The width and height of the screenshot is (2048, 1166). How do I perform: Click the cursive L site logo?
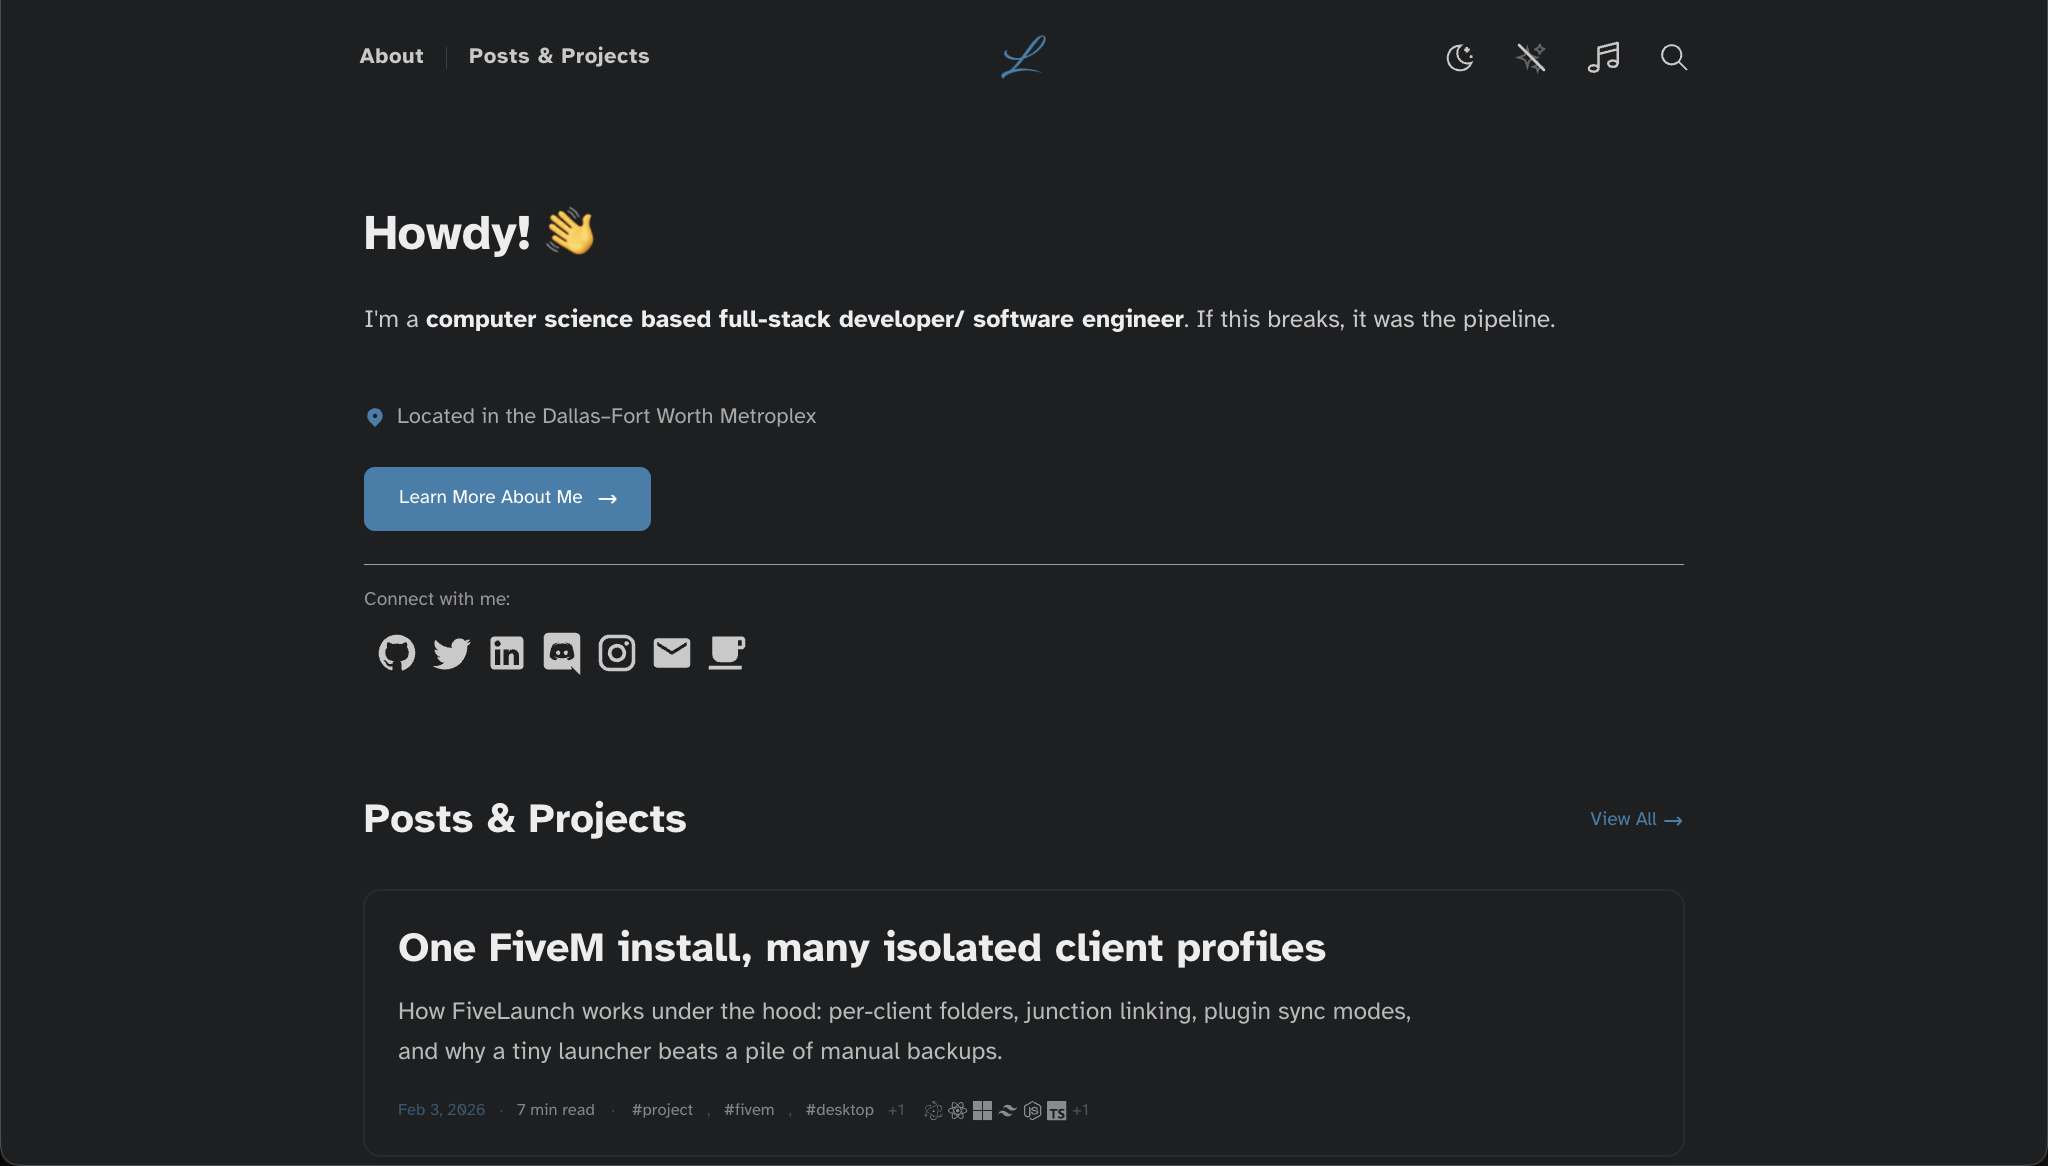(x=1023, y=57)
